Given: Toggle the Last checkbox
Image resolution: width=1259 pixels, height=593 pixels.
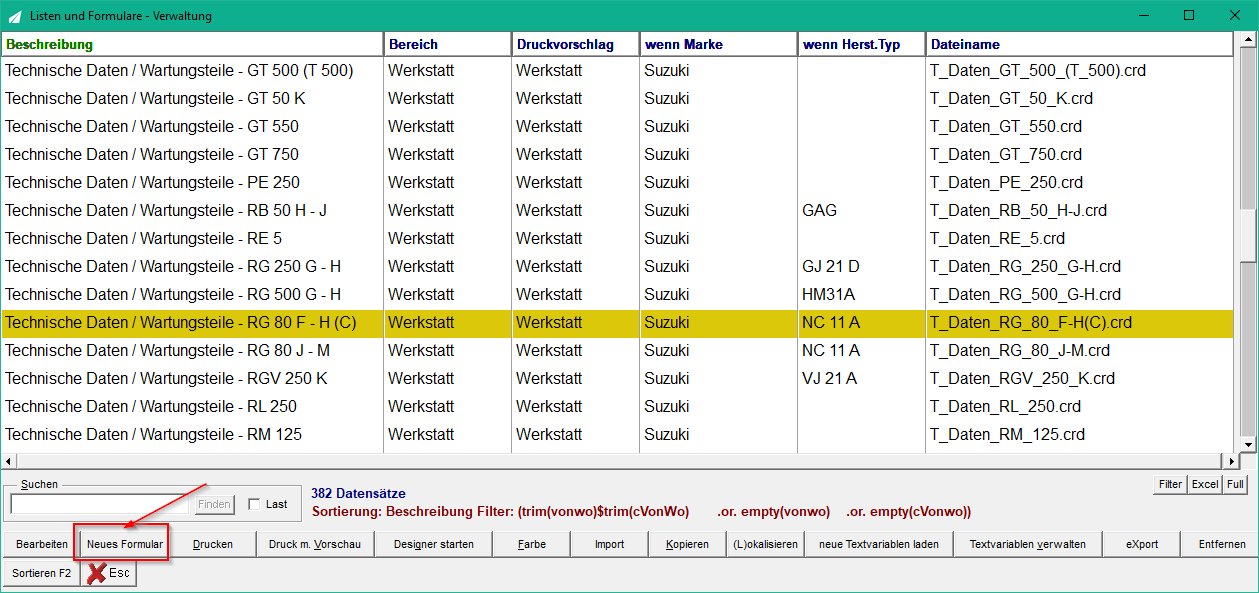Looking at the screenshot, I should coord(254,504).
